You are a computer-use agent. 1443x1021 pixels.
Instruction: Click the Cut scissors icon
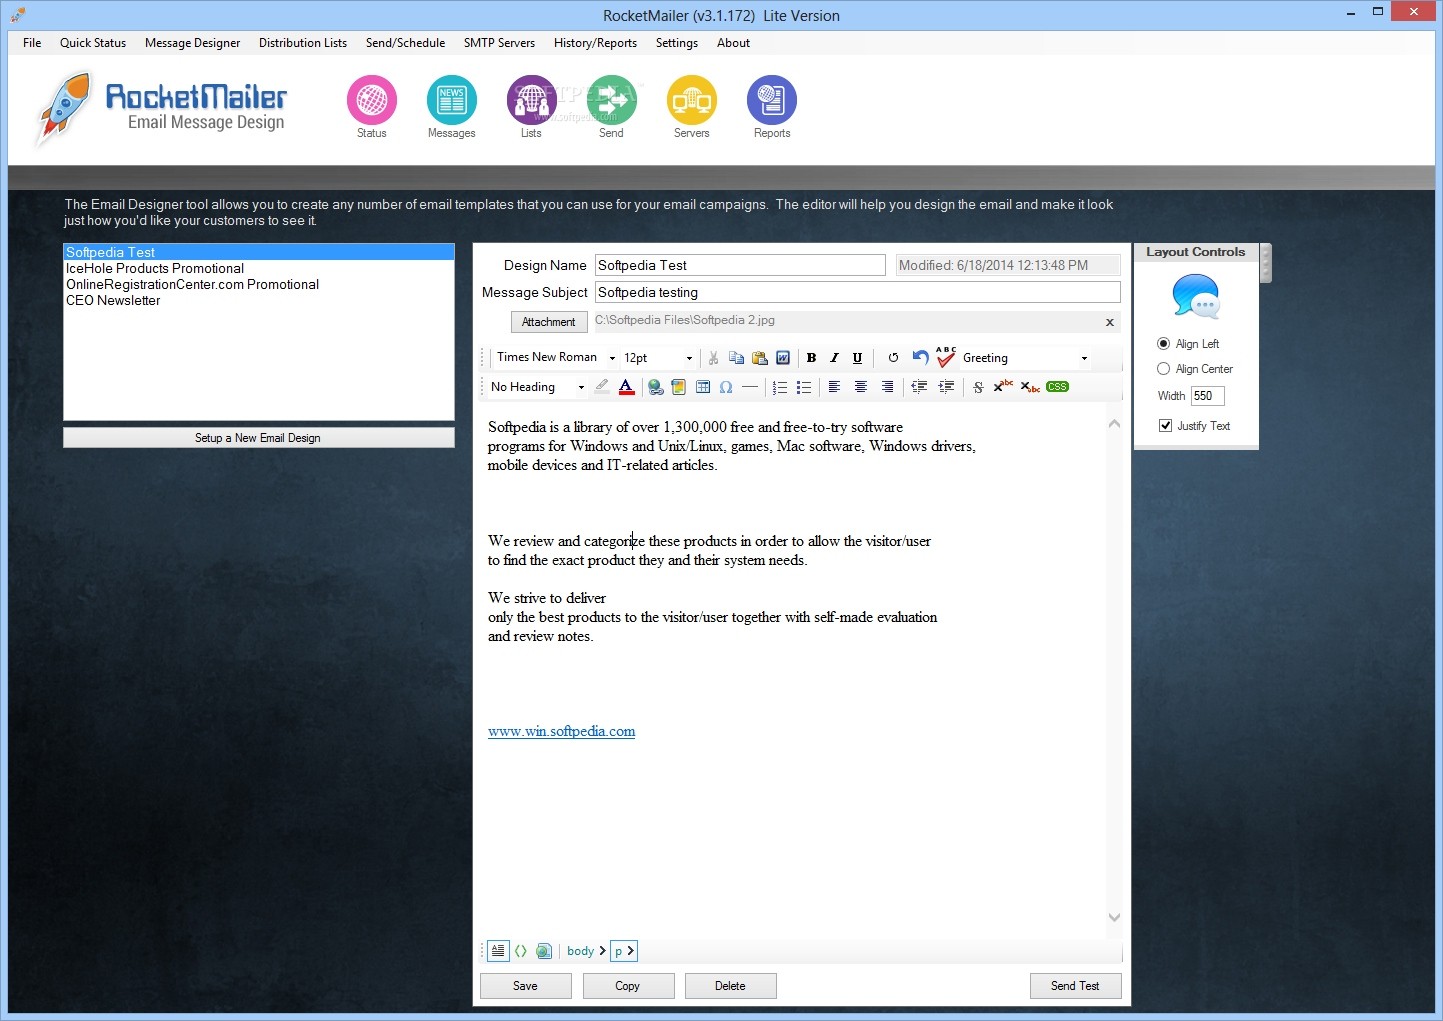[x=713, y=358]
